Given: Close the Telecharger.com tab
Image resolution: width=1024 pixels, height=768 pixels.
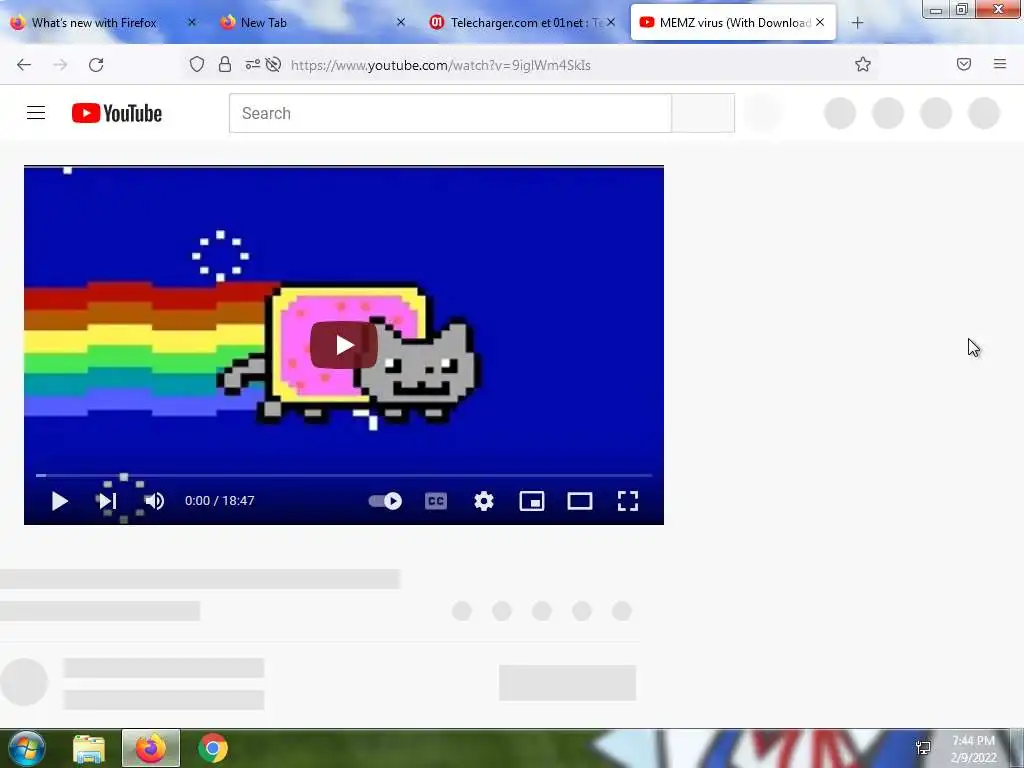Looking at the screenshot, I should (611, 22).
